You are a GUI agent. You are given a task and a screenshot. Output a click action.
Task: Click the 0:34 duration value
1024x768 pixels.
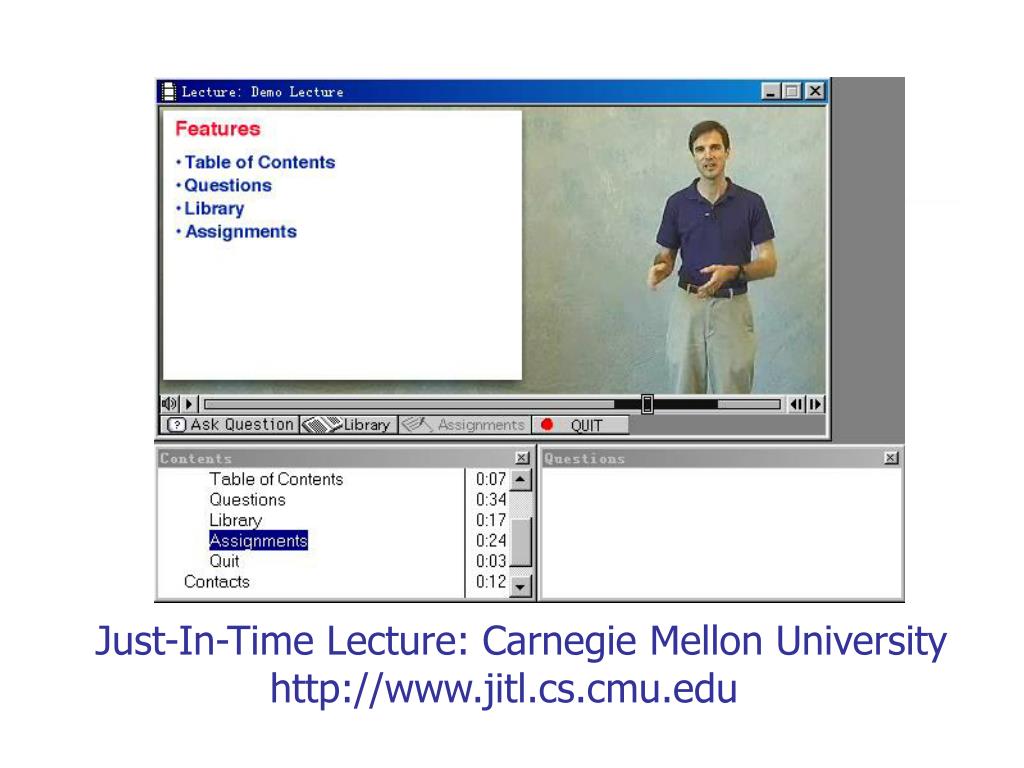click(491, 500)
